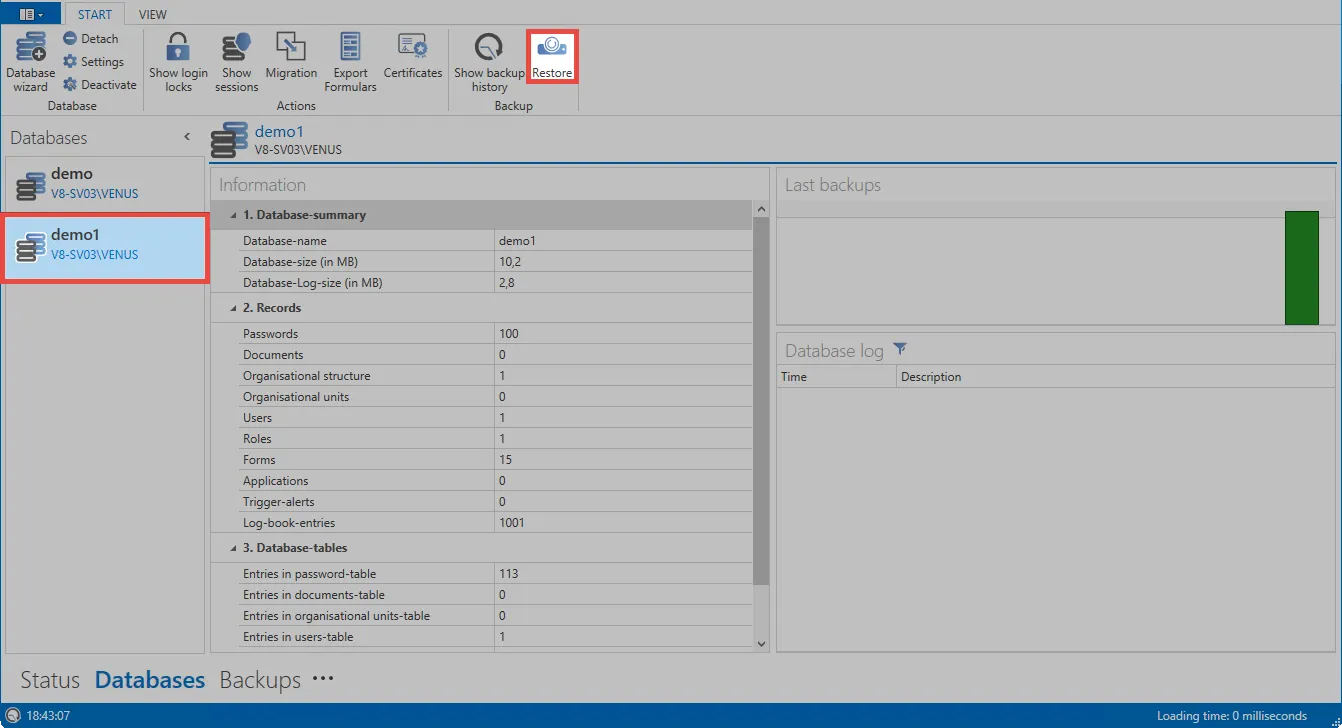Select the demo database in the list
The height and width of the screenshot is (728, 1342).
[x=105, y=183]
